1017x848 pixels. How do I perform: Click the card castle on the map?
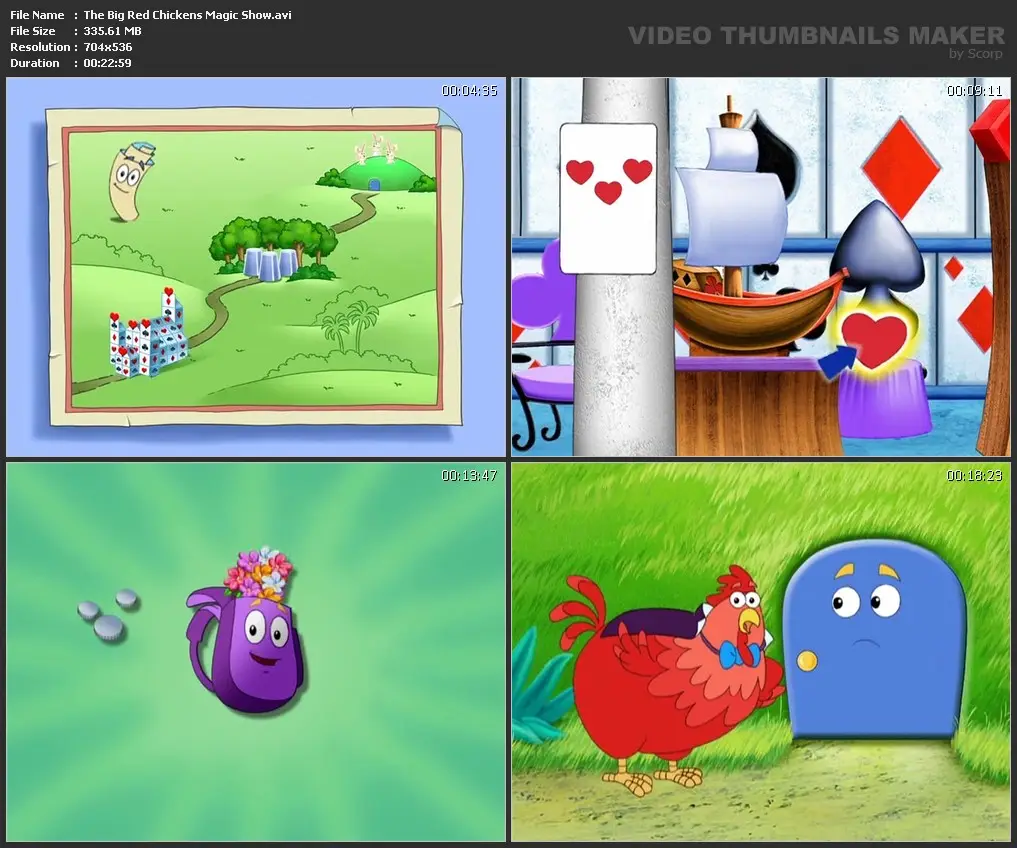pyautogui.click(x=149, y=334)
